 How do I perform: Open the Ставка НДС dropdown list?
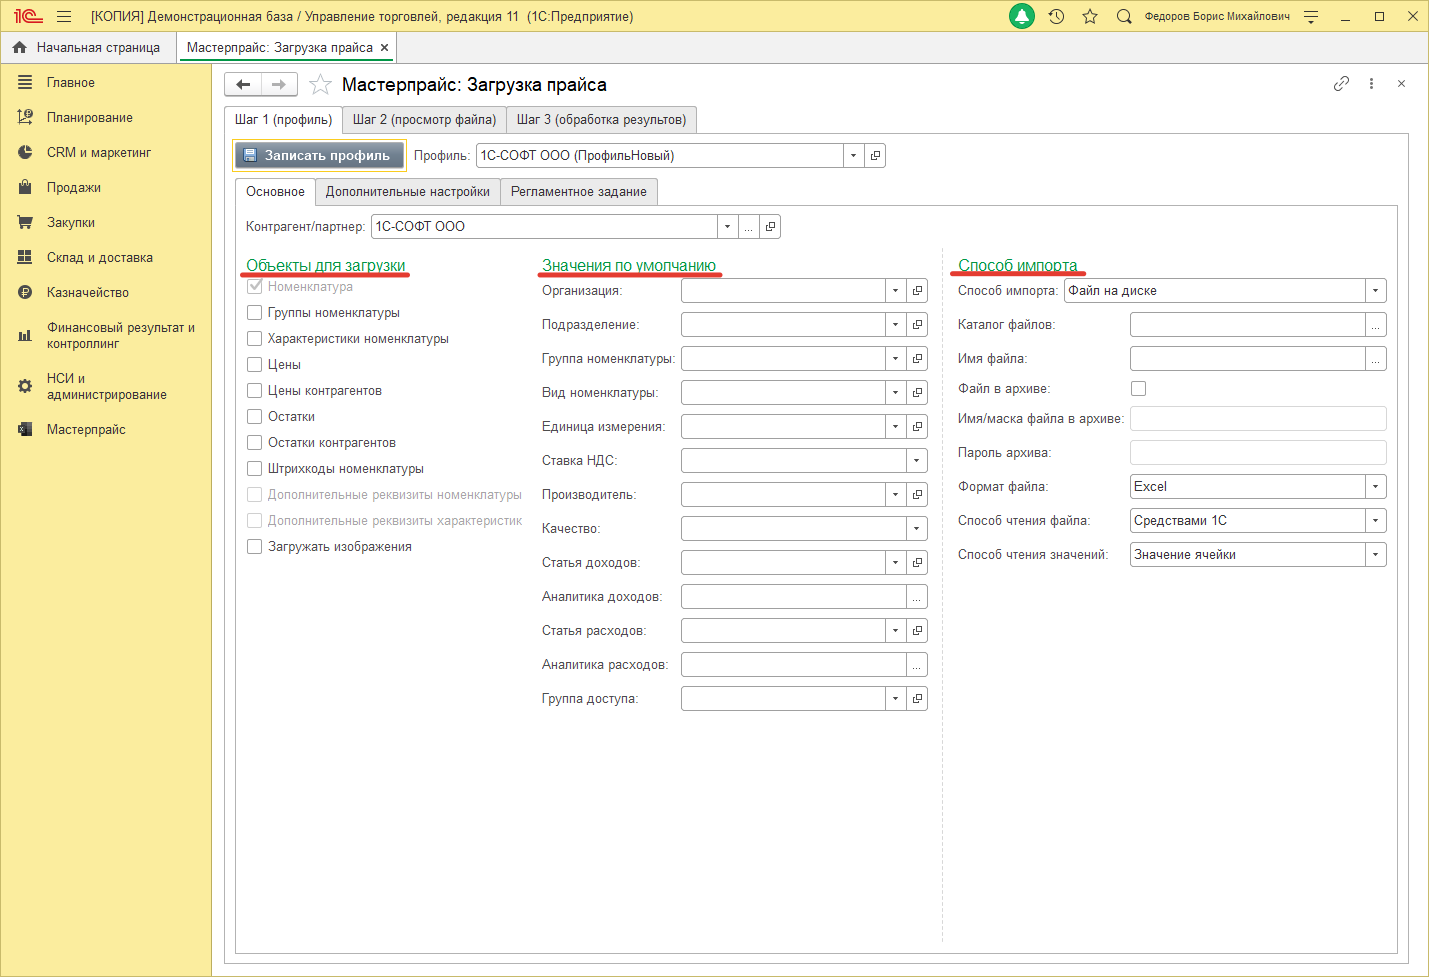click(916, 461)
